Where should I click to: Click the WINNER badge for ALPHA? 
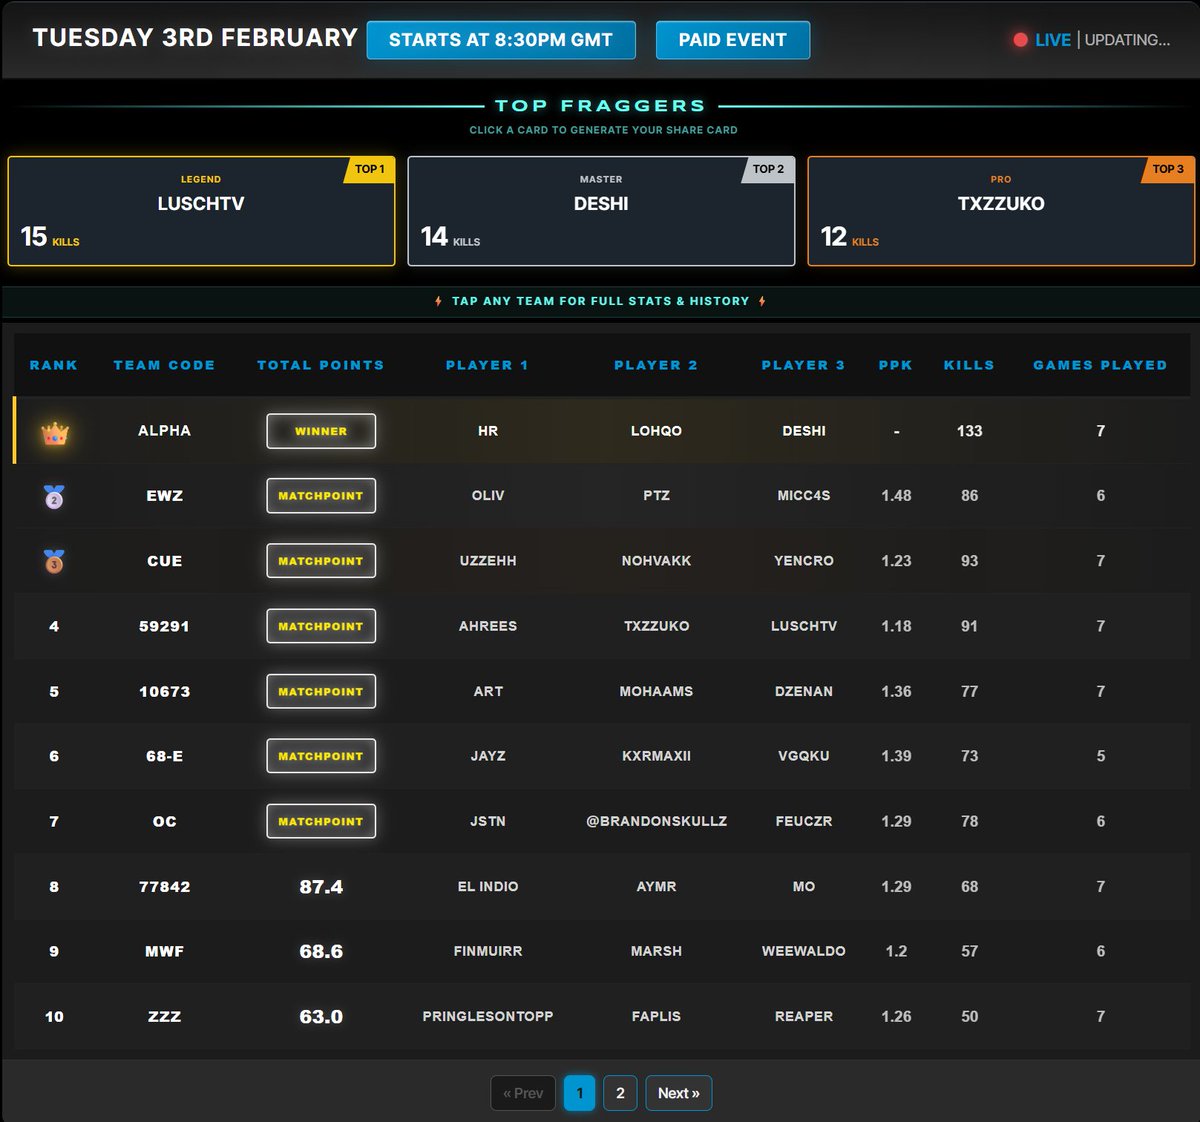tap(321, 431)
